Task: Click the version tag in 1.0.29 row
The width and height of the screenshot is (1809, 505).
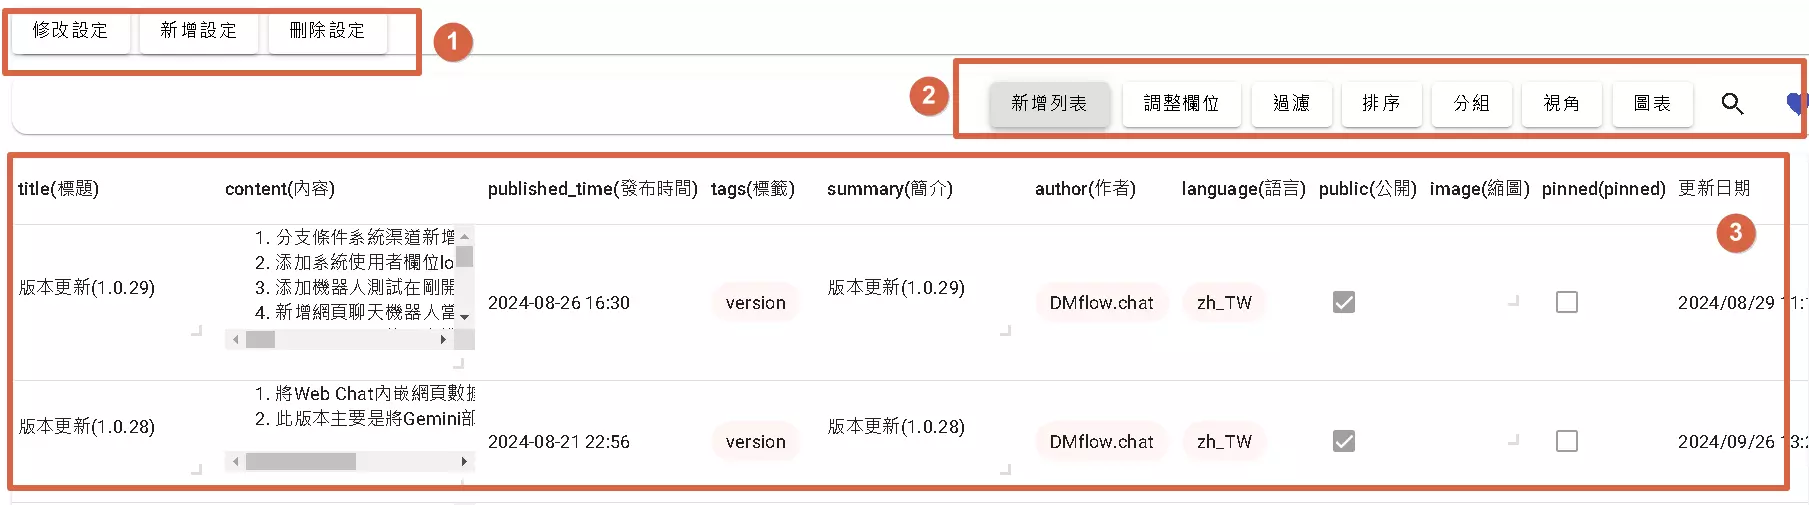Action: pos(755,303)
